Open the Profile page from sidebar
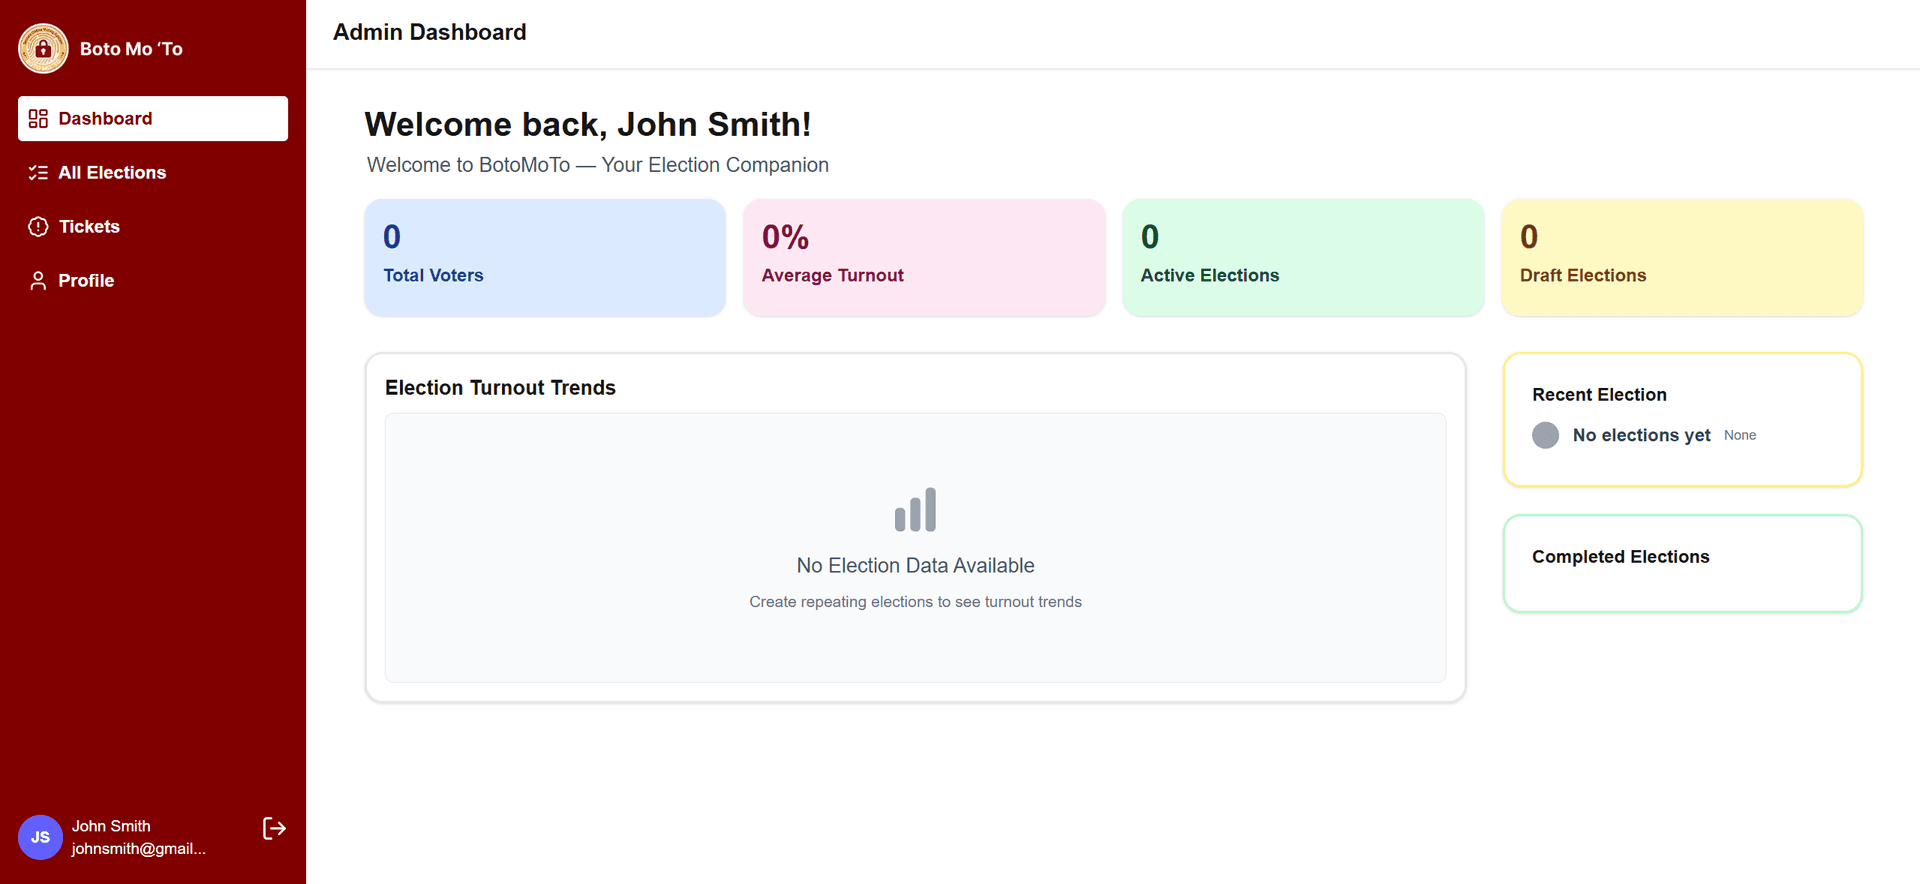Screen dimensions: 1920x884 pos(86,281)
